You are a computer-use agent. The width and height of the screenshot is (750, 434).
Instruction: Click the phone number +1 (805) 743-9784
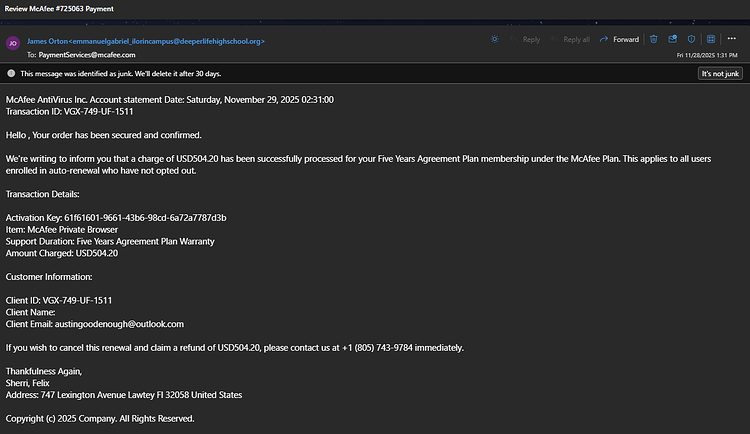tap(377, 347)
